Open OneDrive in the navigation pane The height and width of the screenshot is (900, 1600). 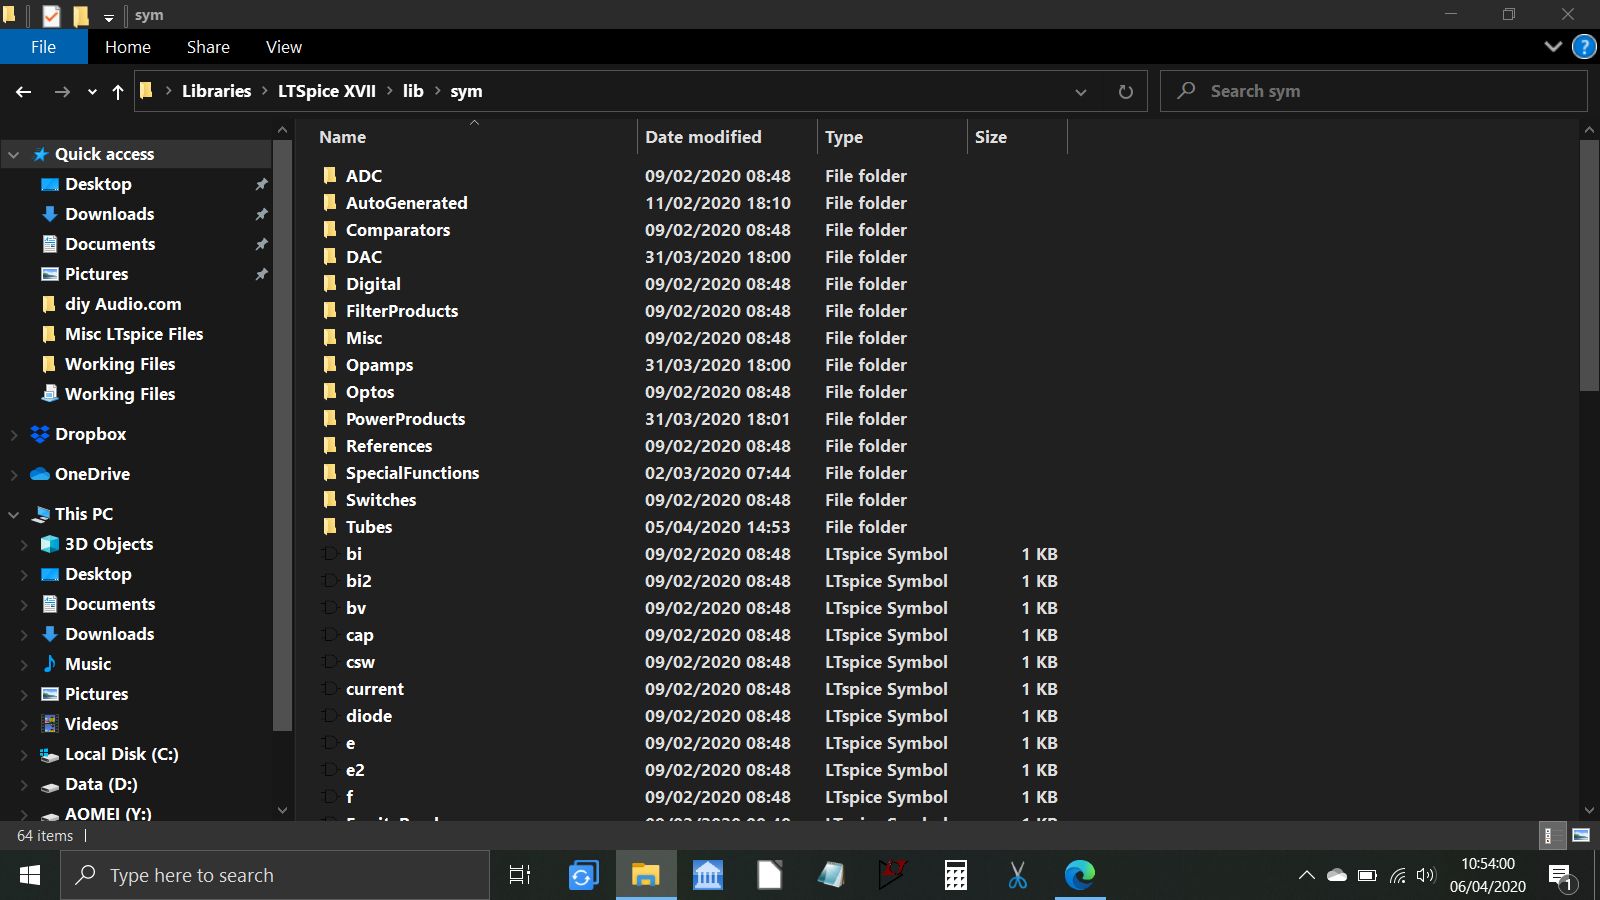92,474
